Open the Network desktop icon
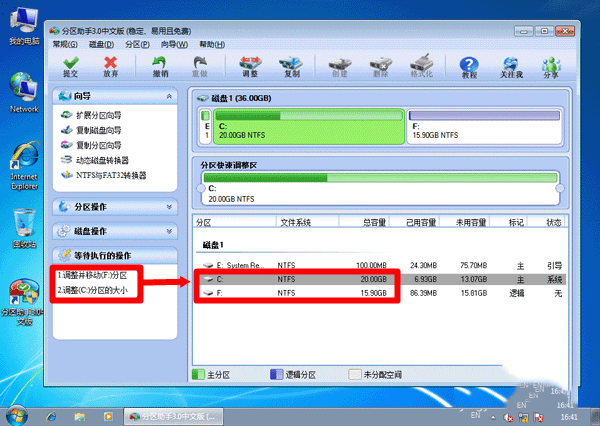Image resolution: width=600 pixels, height=426 pixels. (24, 93)
